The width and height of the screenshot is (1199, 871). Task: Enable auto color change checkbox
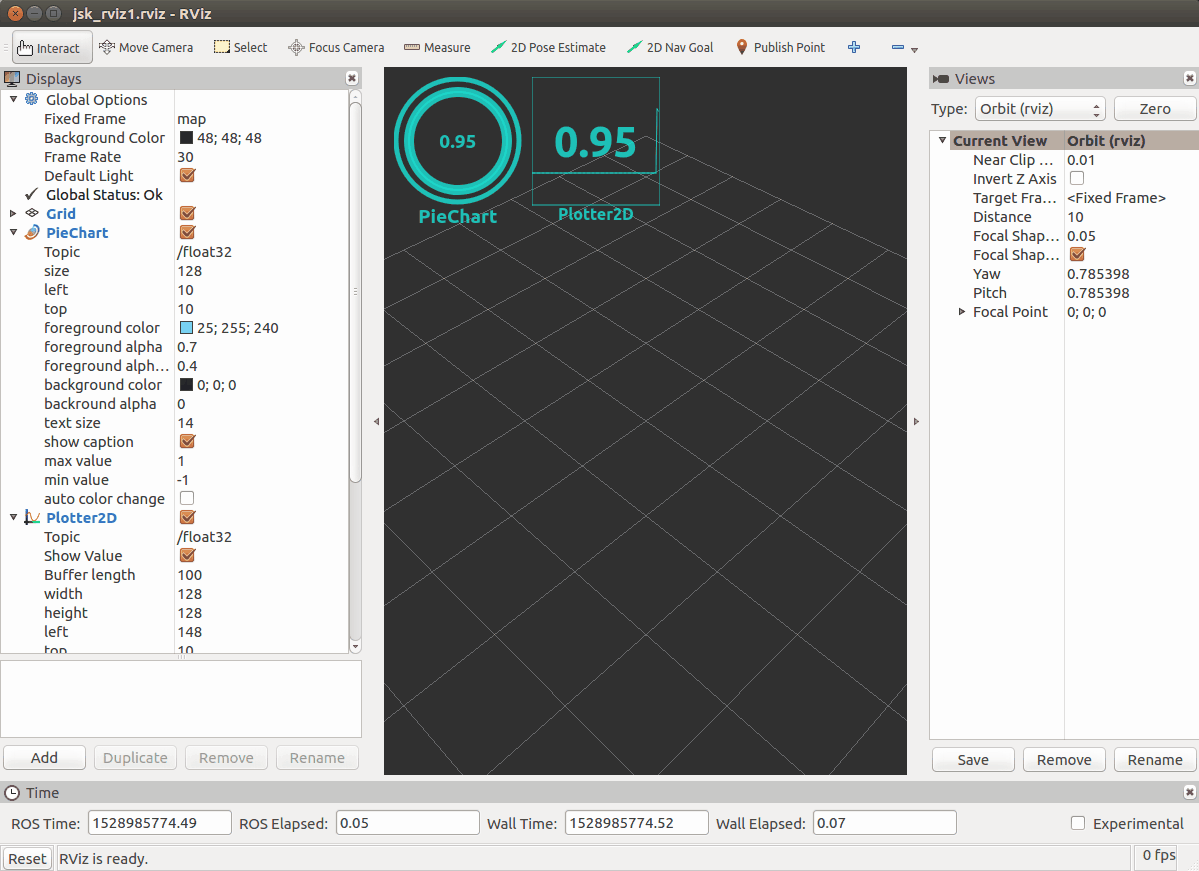[187, 499]
